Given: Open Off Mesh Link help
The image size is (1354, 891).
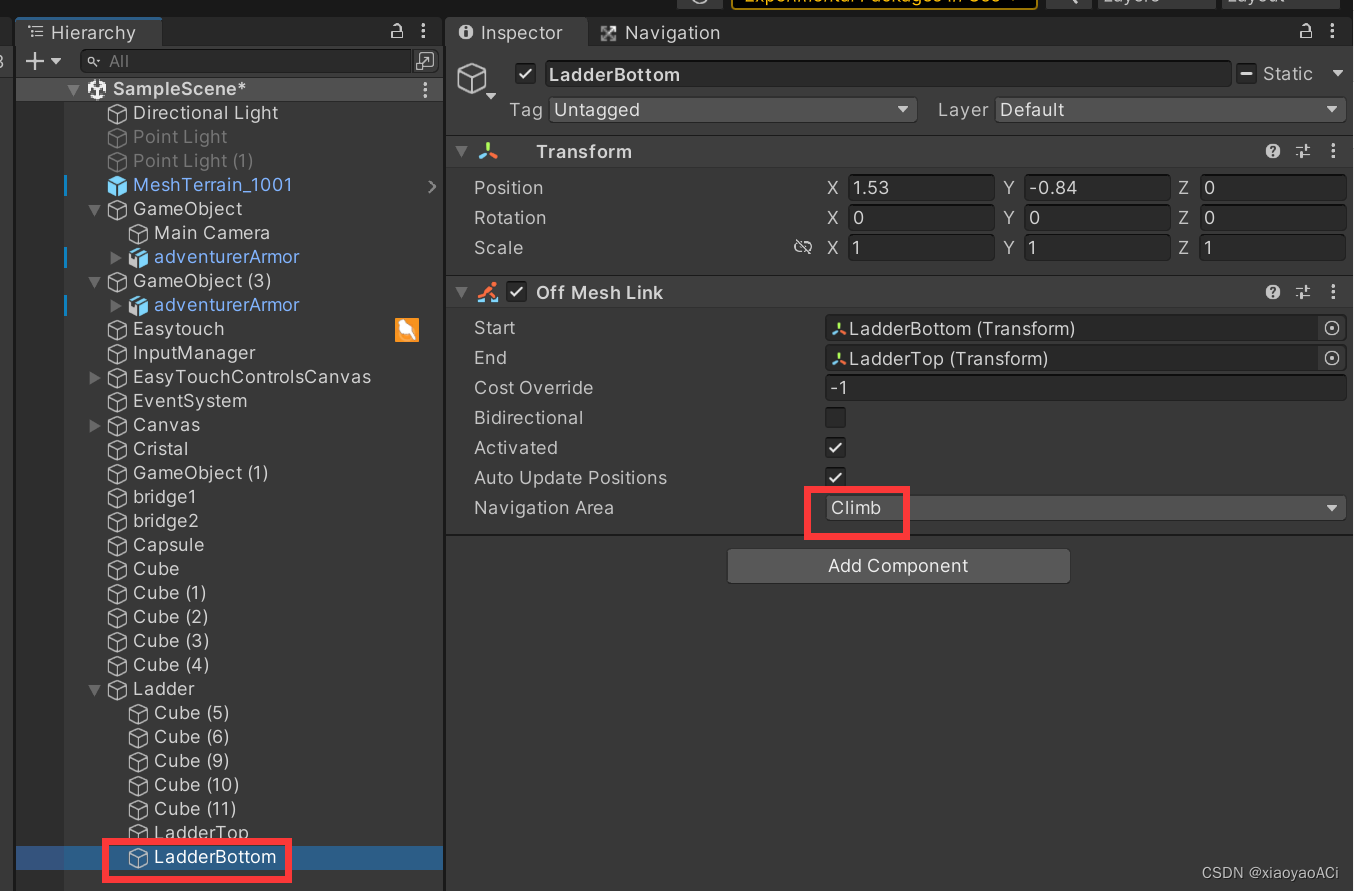Looking at the screenshot, I should pos(1273,293).
